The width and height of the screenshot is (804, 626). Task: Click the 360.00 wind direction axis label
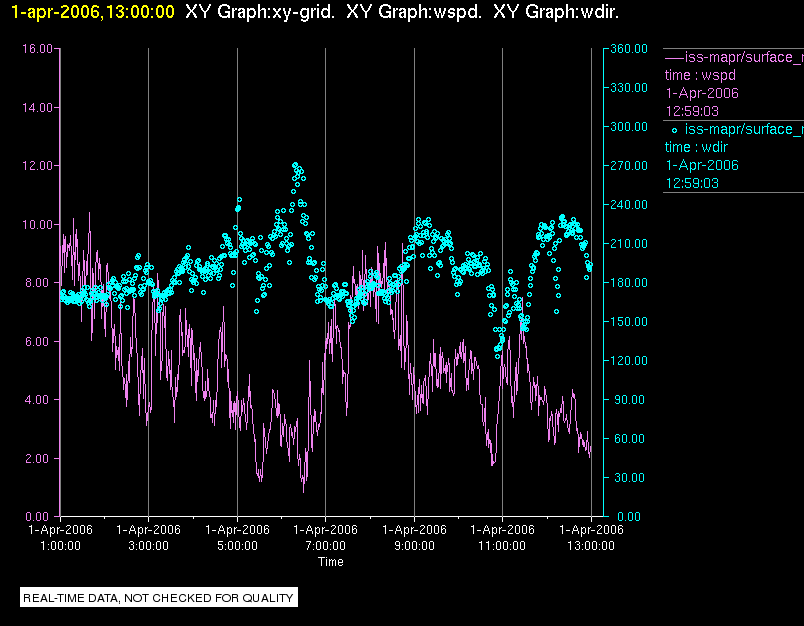coord(629,49)
